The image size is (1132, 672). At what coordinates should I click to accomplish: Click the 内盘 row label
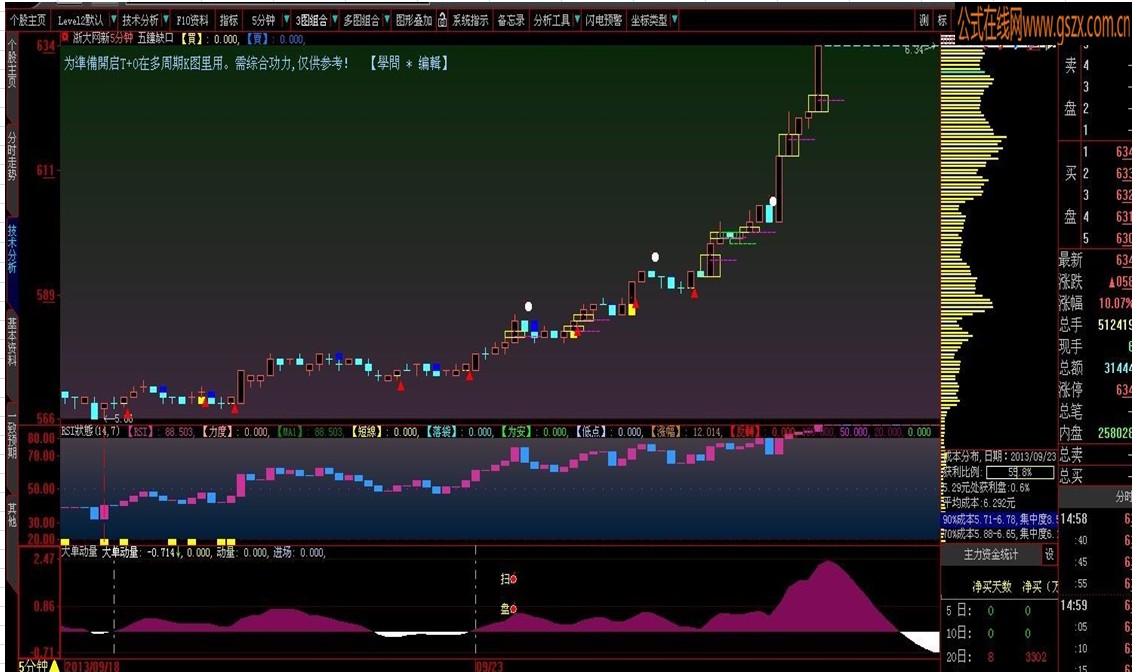1071,433
